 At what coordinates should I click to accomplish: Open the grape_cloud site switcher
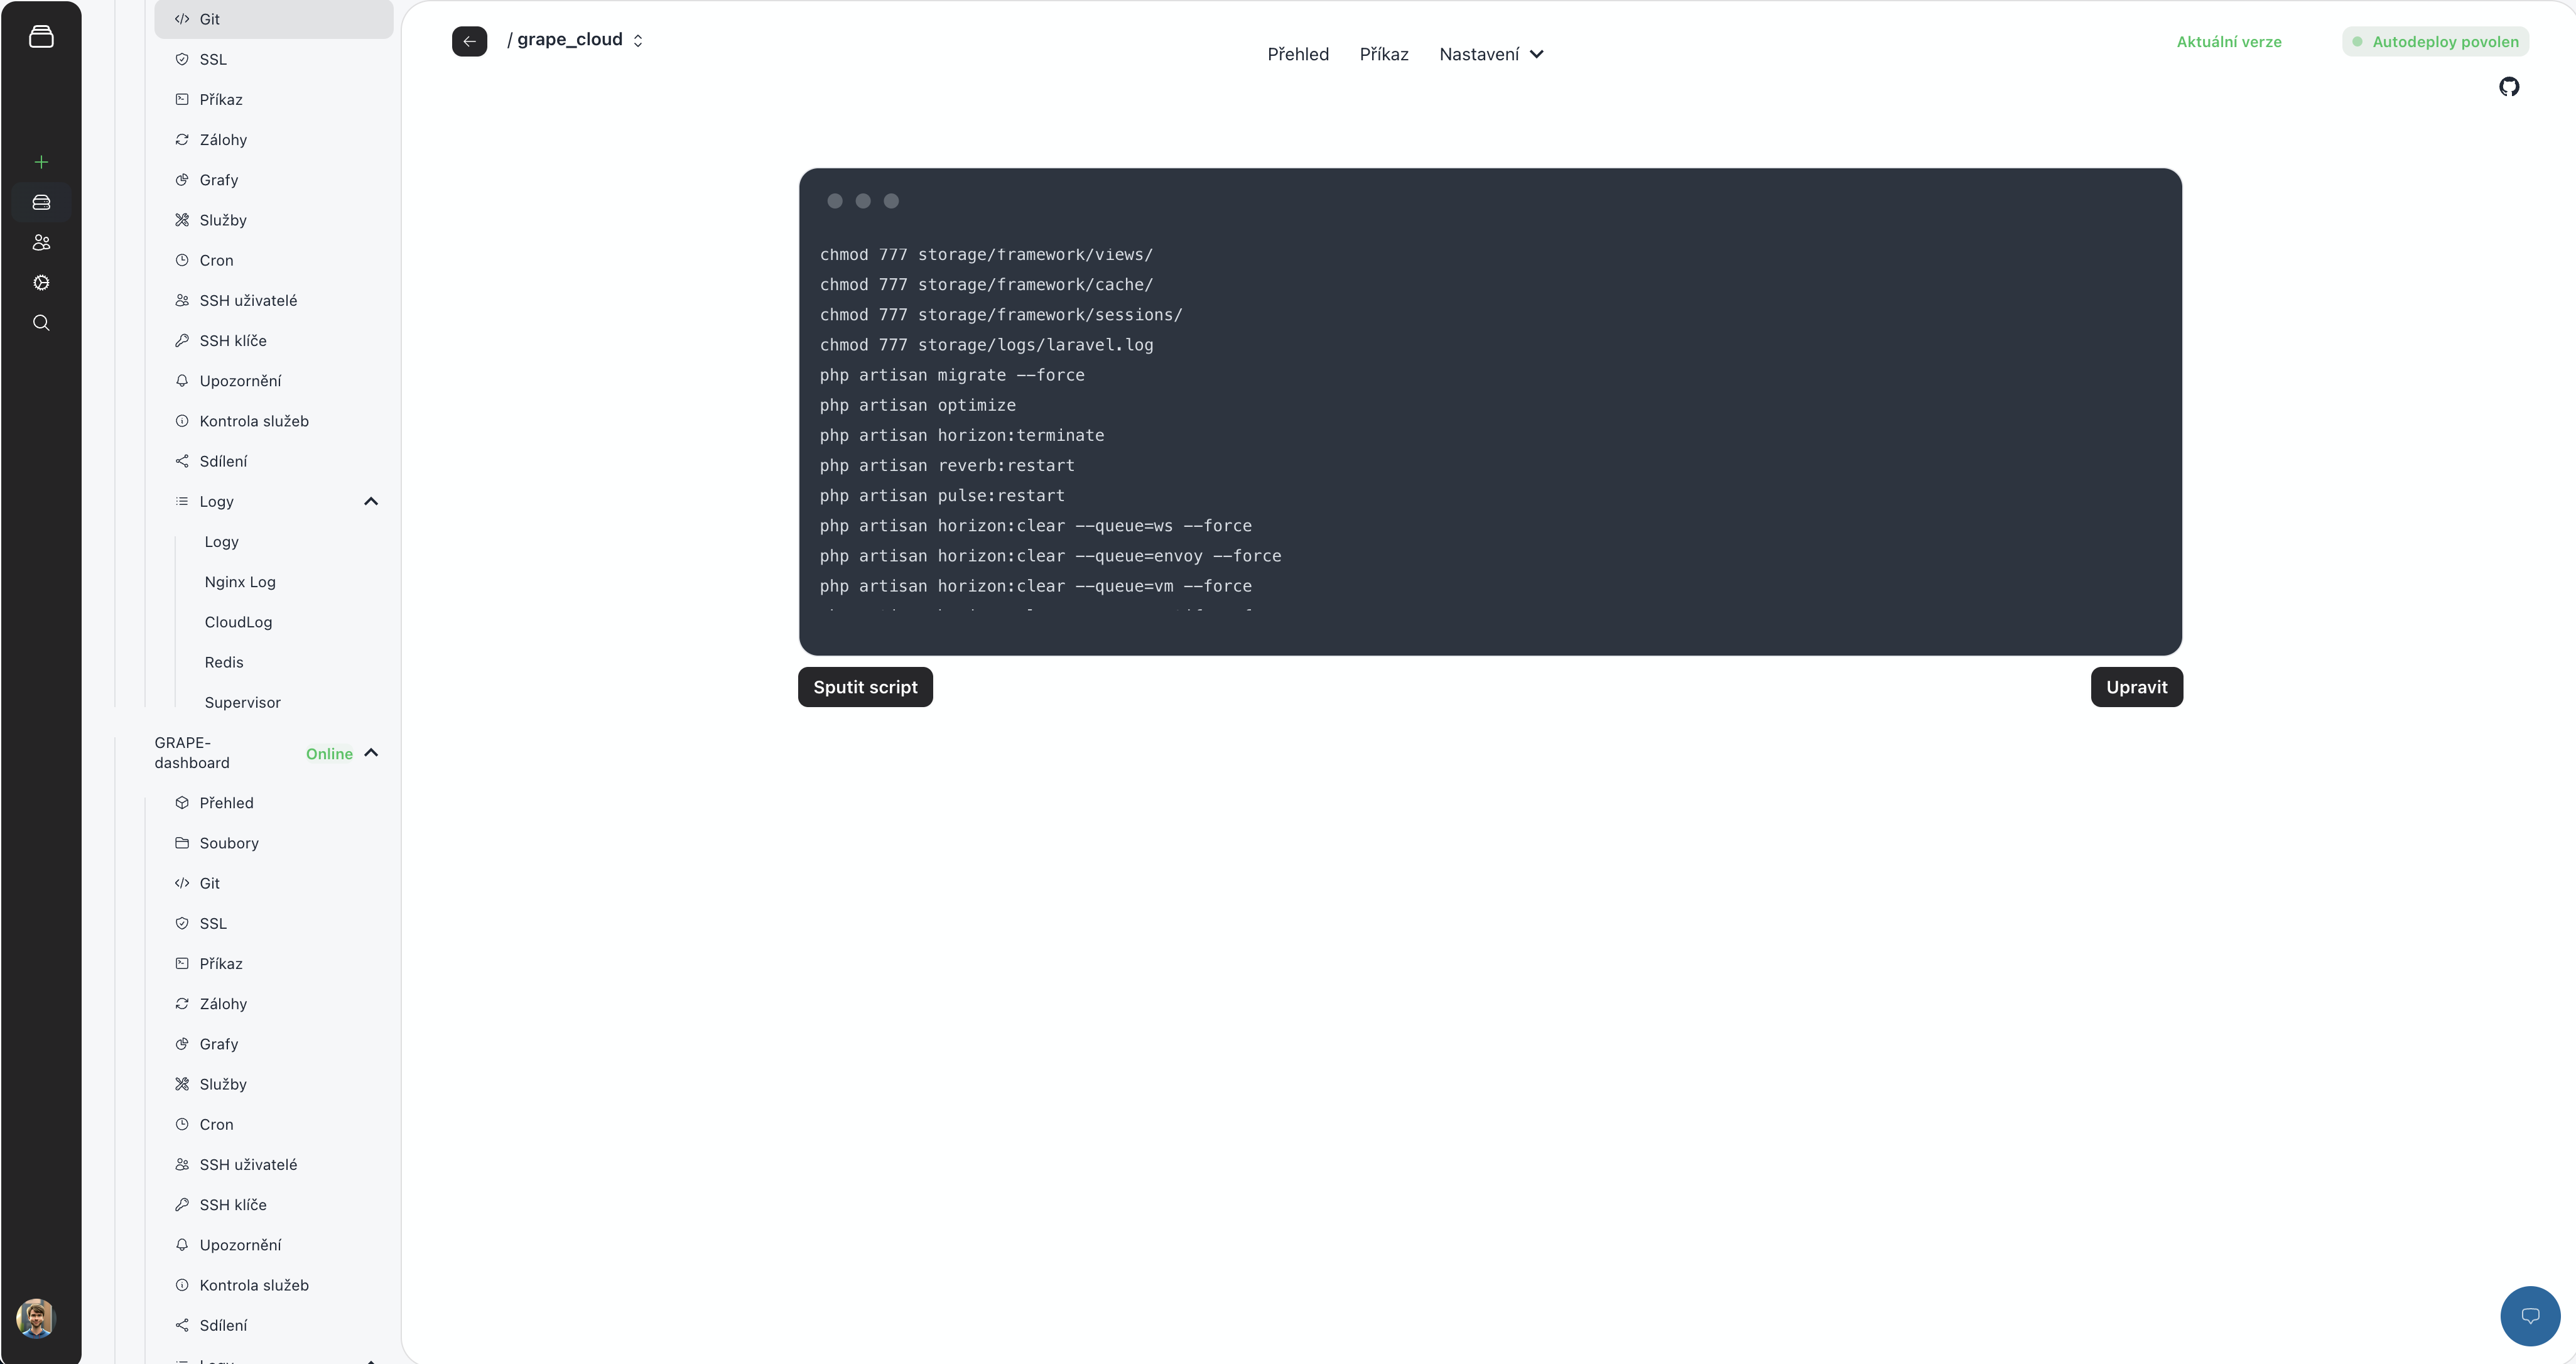tap(577, 40)
